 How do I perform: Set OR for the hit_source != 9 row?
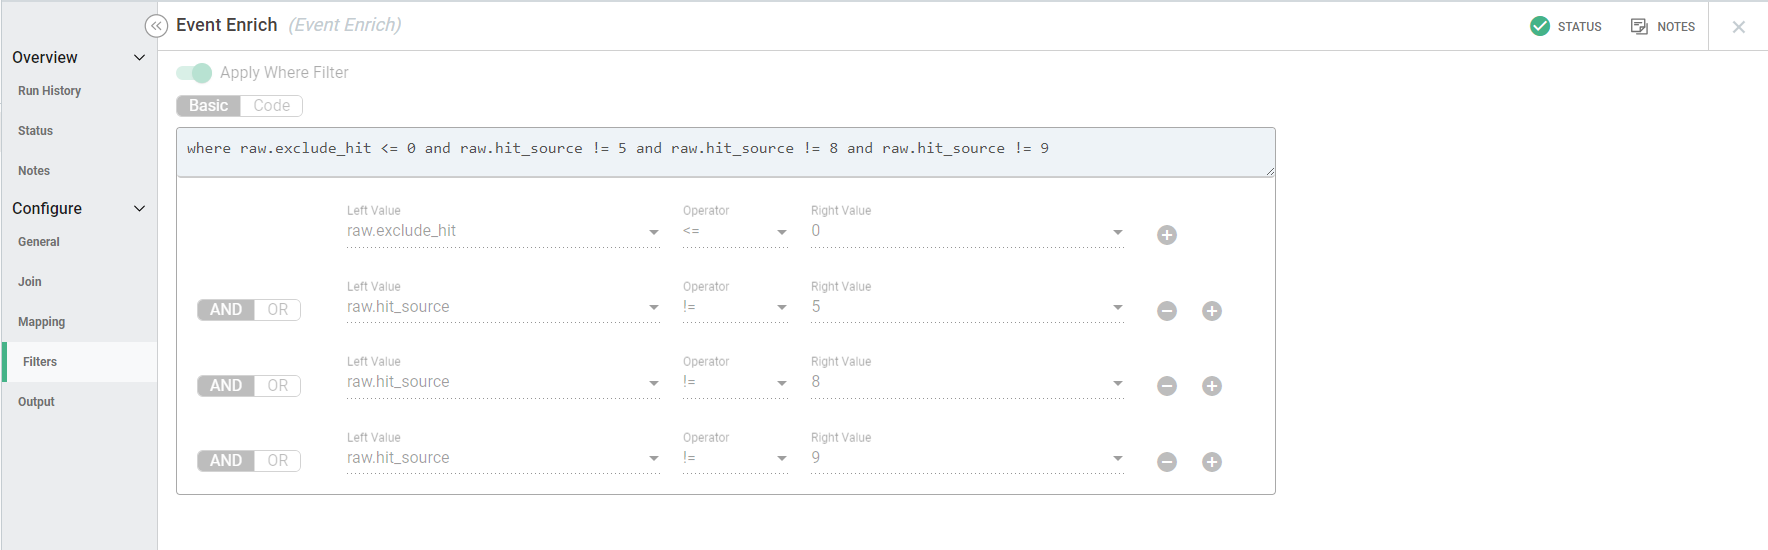278,461
